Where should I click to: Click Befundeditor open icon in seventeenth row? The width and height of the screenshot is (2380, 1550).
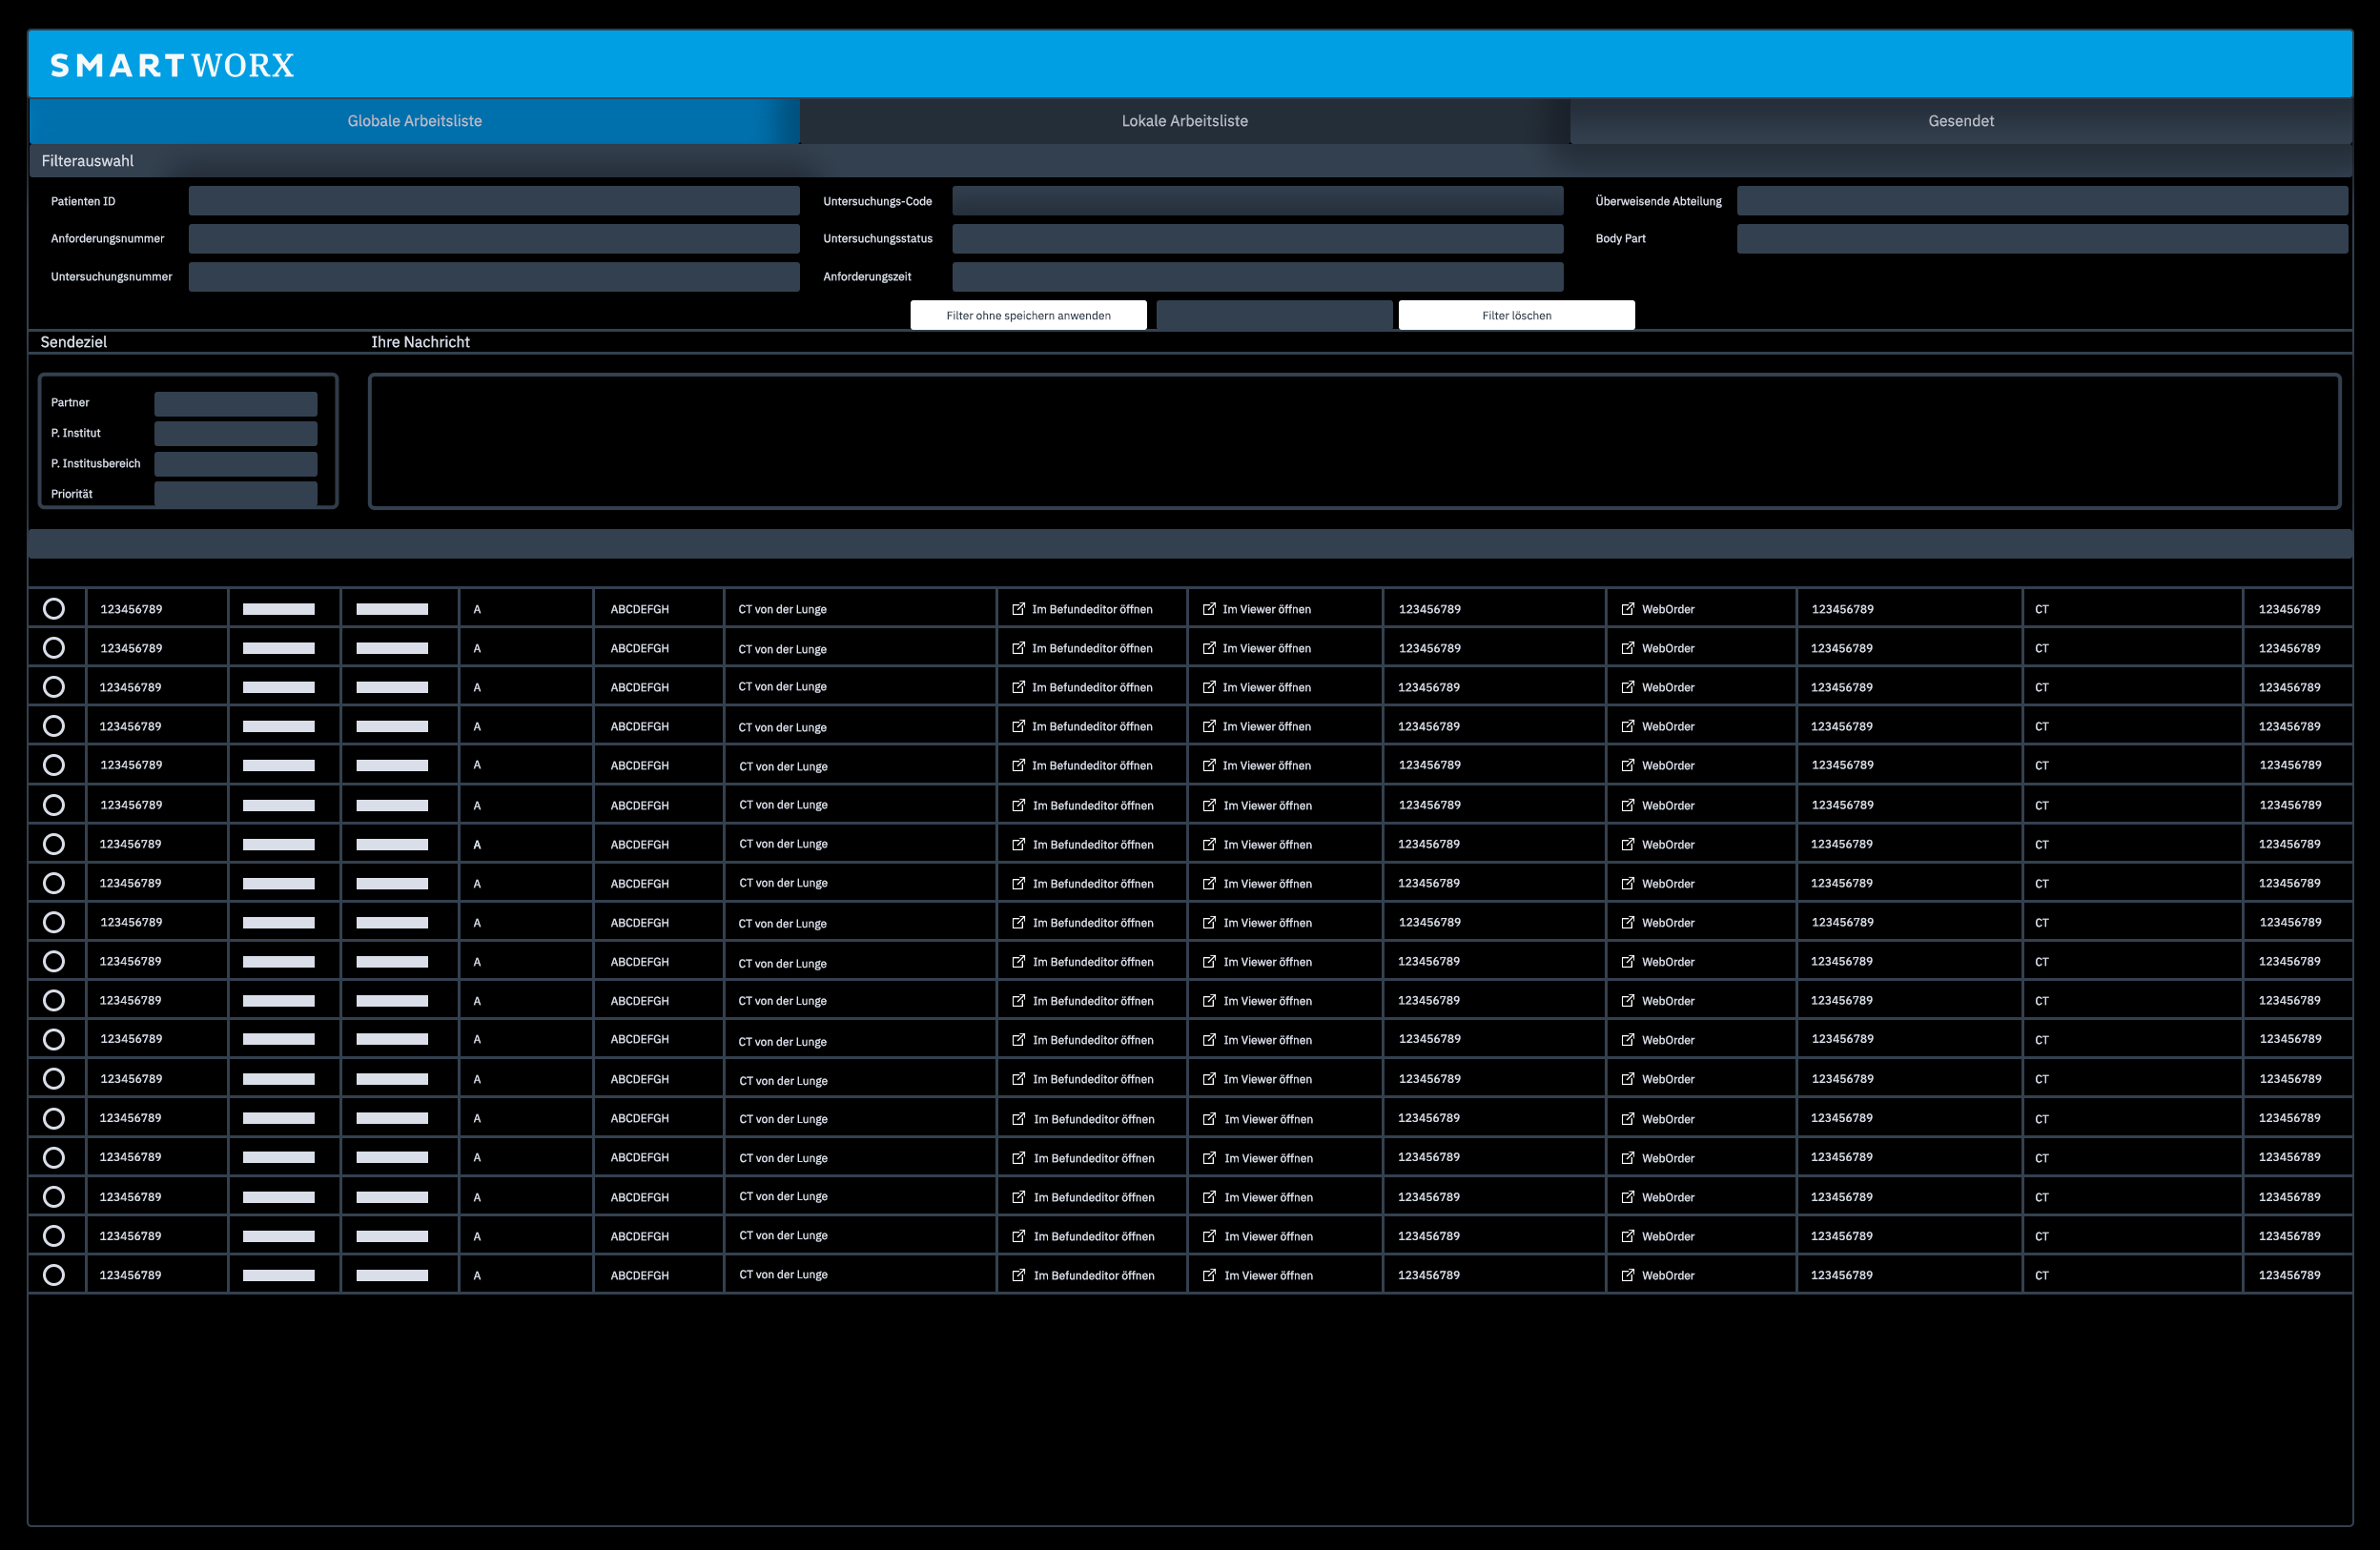pos(1018,1235)
